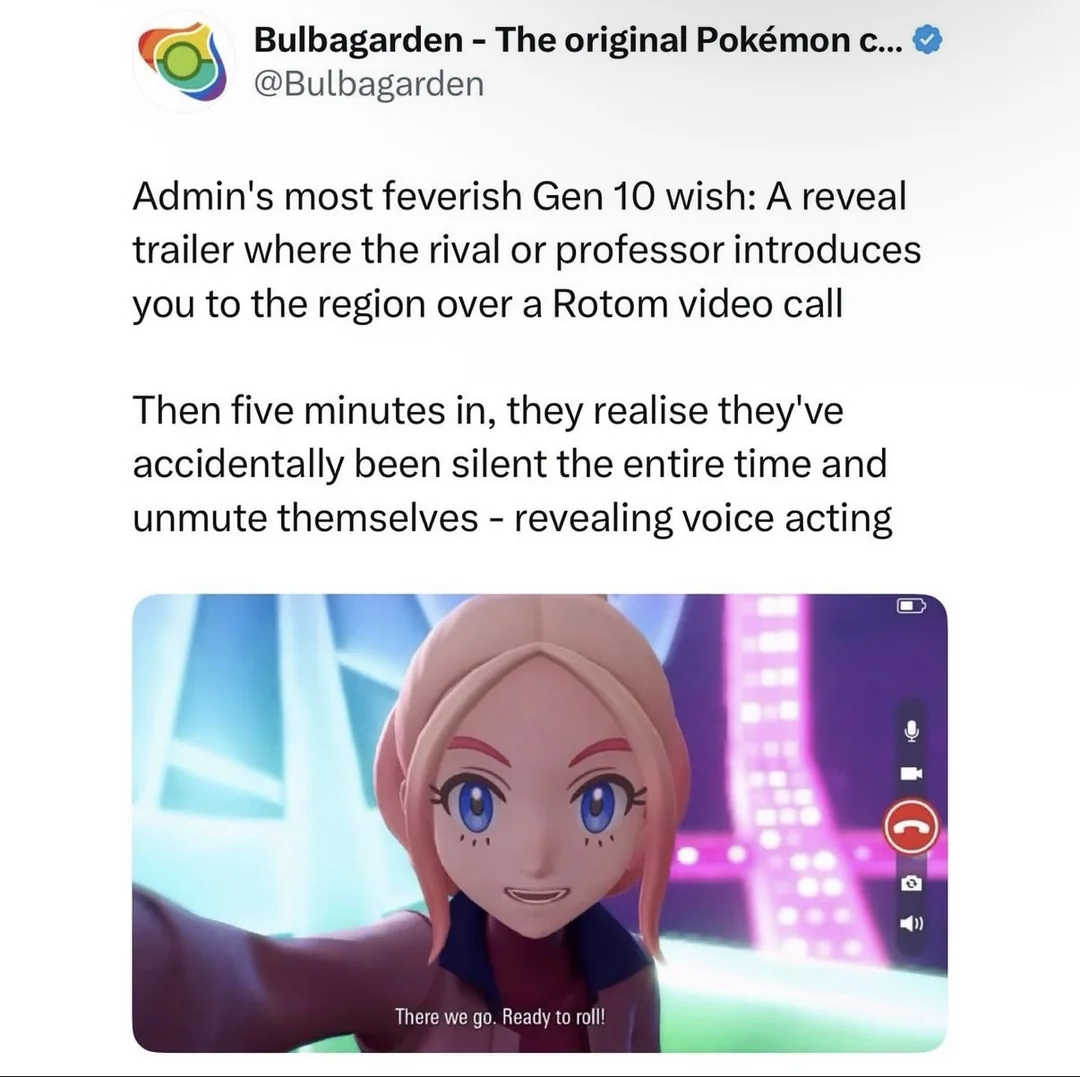This screenshot has height=1077, width=1080.
Task: Tap the flip camera icon
Action: pos(911,883)
